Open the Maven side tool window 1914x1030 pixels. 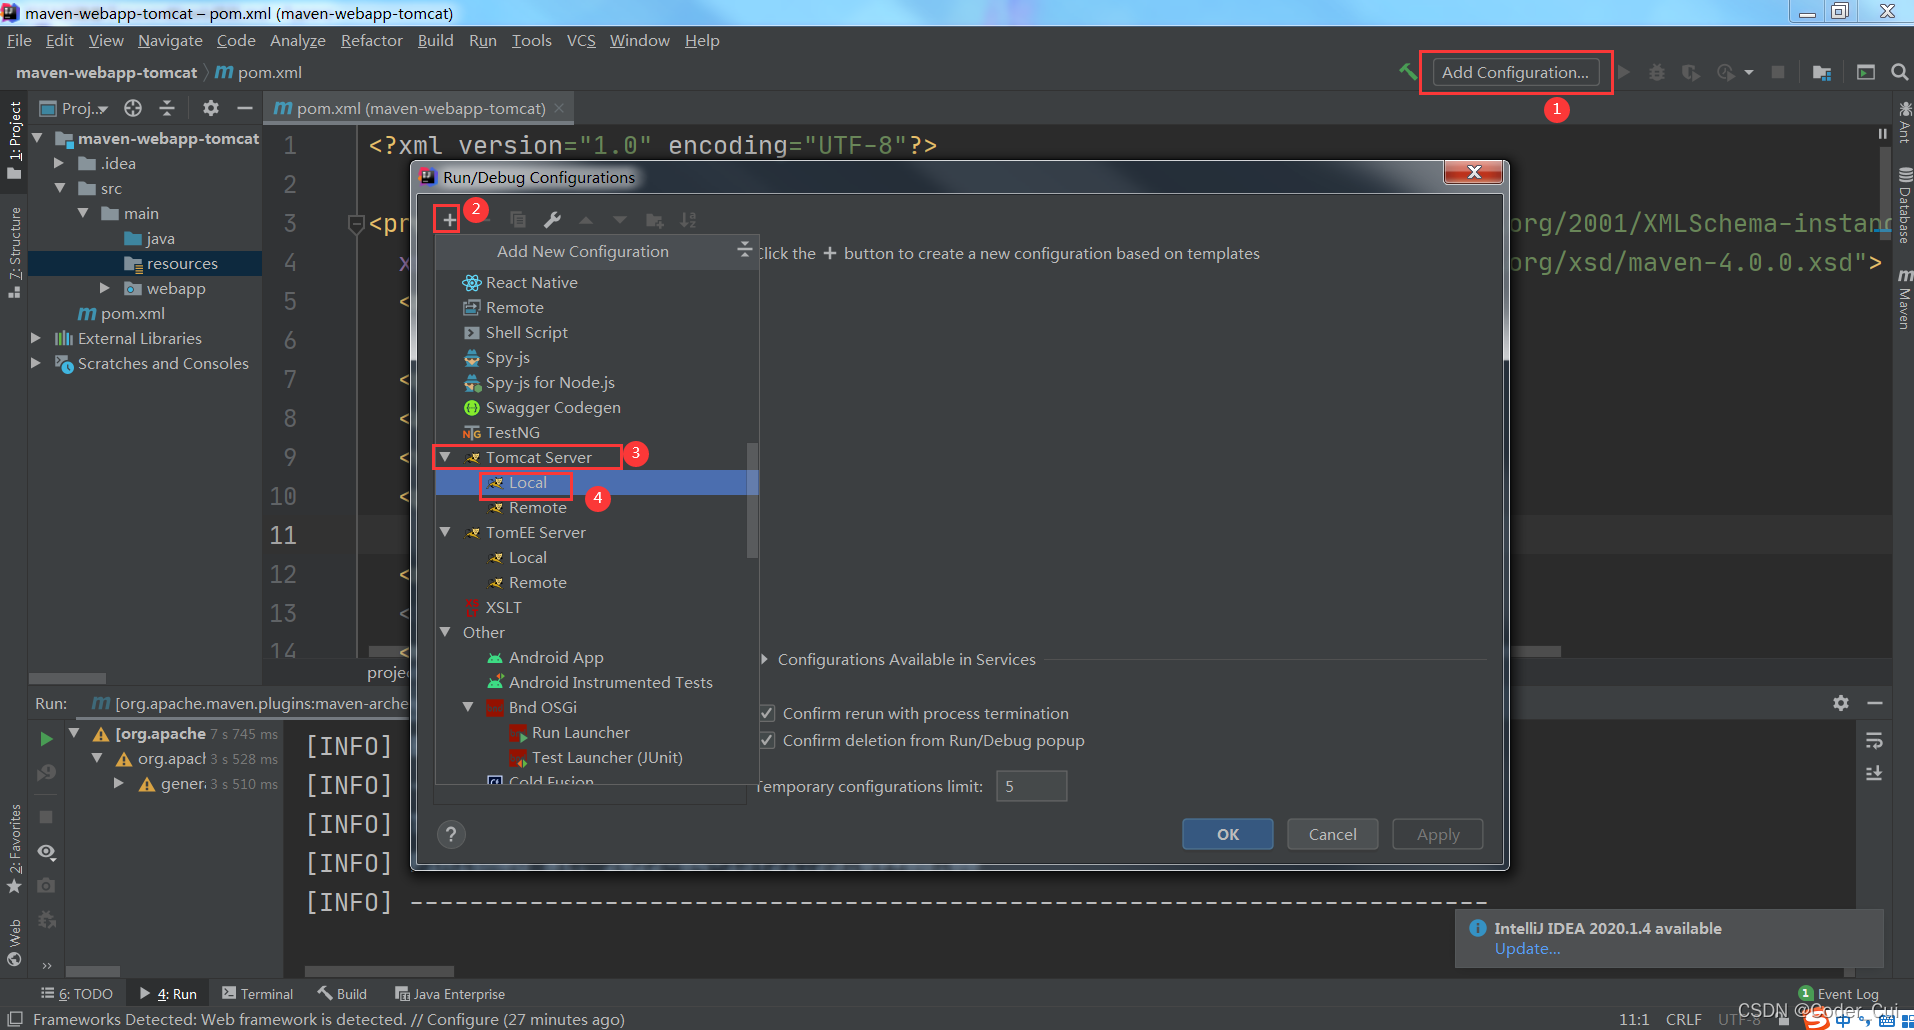pyautogui.click(x=1904, y=299)
